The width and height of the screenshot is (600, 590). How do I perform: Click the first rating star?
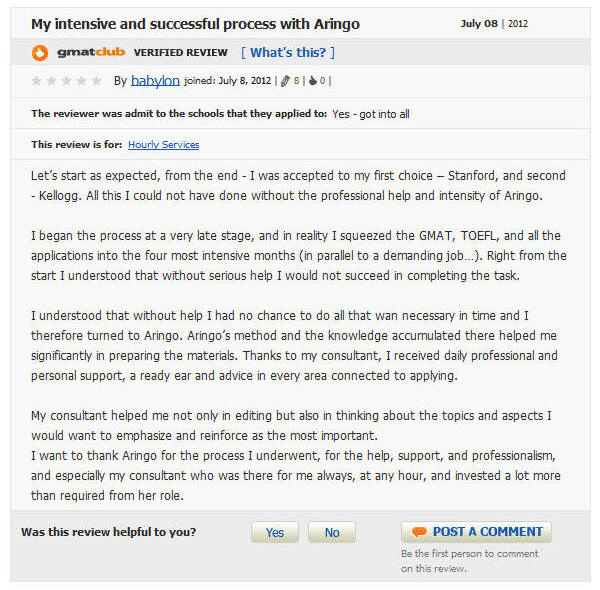tap(36, 81)
